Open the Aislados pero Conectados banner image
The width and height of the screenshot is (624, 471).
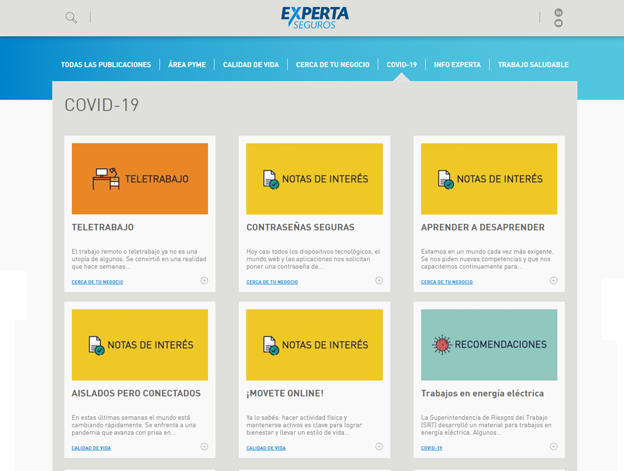(x=140, y=344)
